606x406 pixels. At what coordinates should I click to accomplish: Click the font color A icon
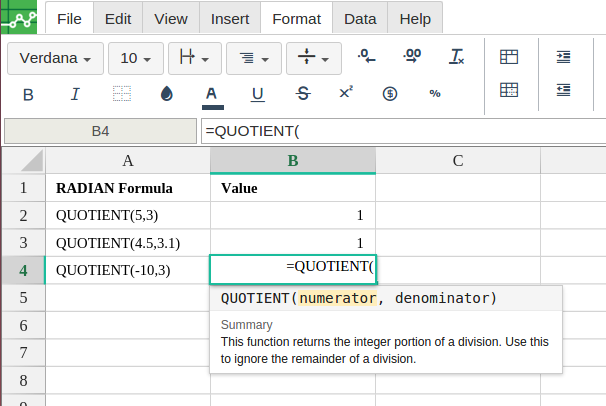coord(211,94)
